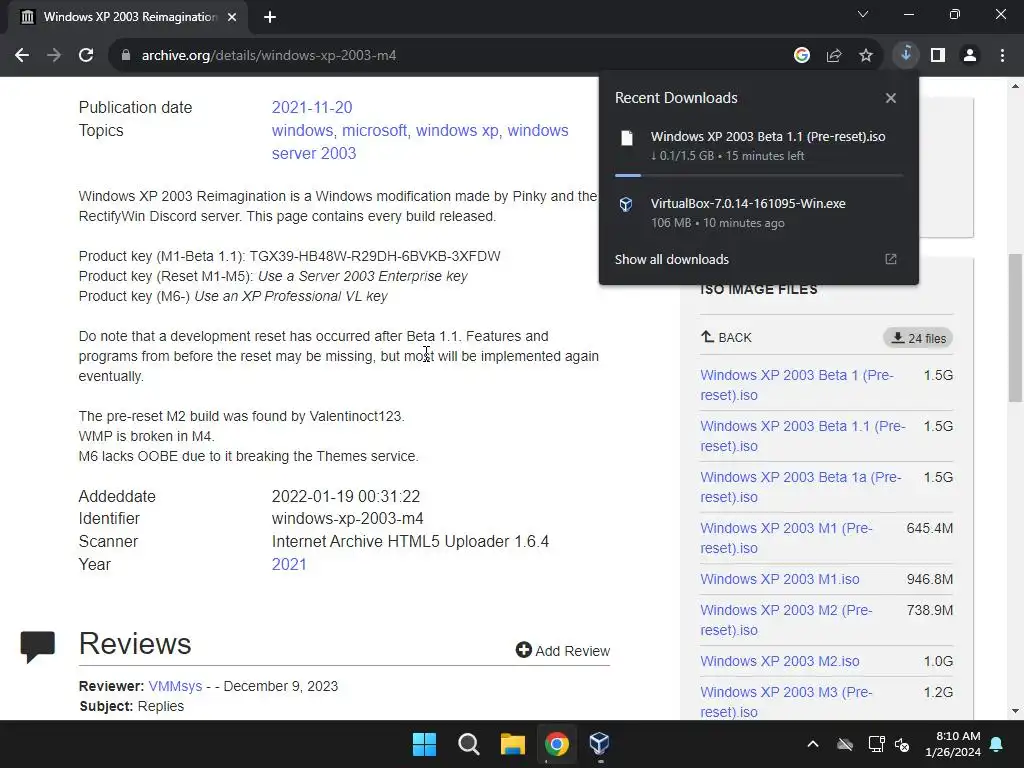Click the Google icon in the address bar

click(802, 56)
